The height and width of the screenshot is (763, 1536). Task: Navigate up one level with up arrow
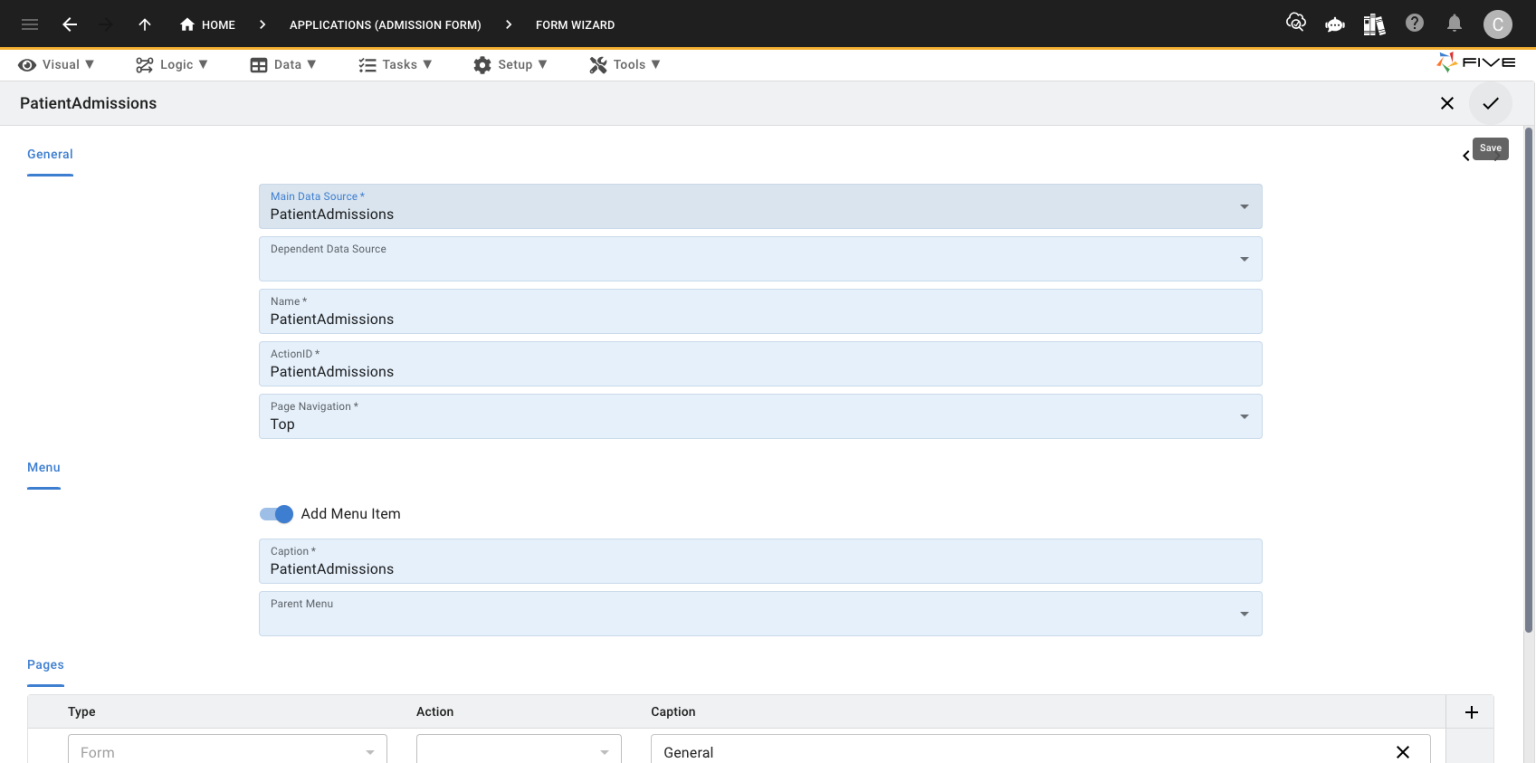(x=145, y=25)
